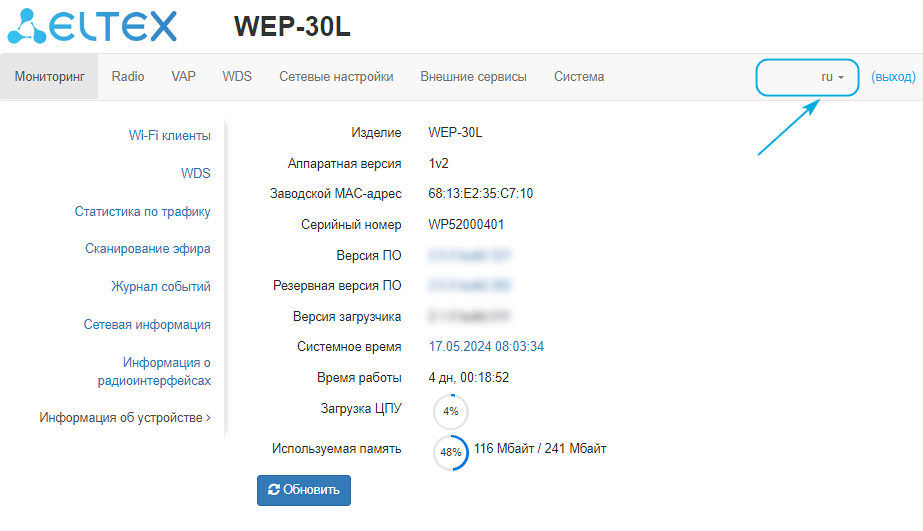Click the Версия ПО label
This screenshot has height=531, width=923.
369,255
